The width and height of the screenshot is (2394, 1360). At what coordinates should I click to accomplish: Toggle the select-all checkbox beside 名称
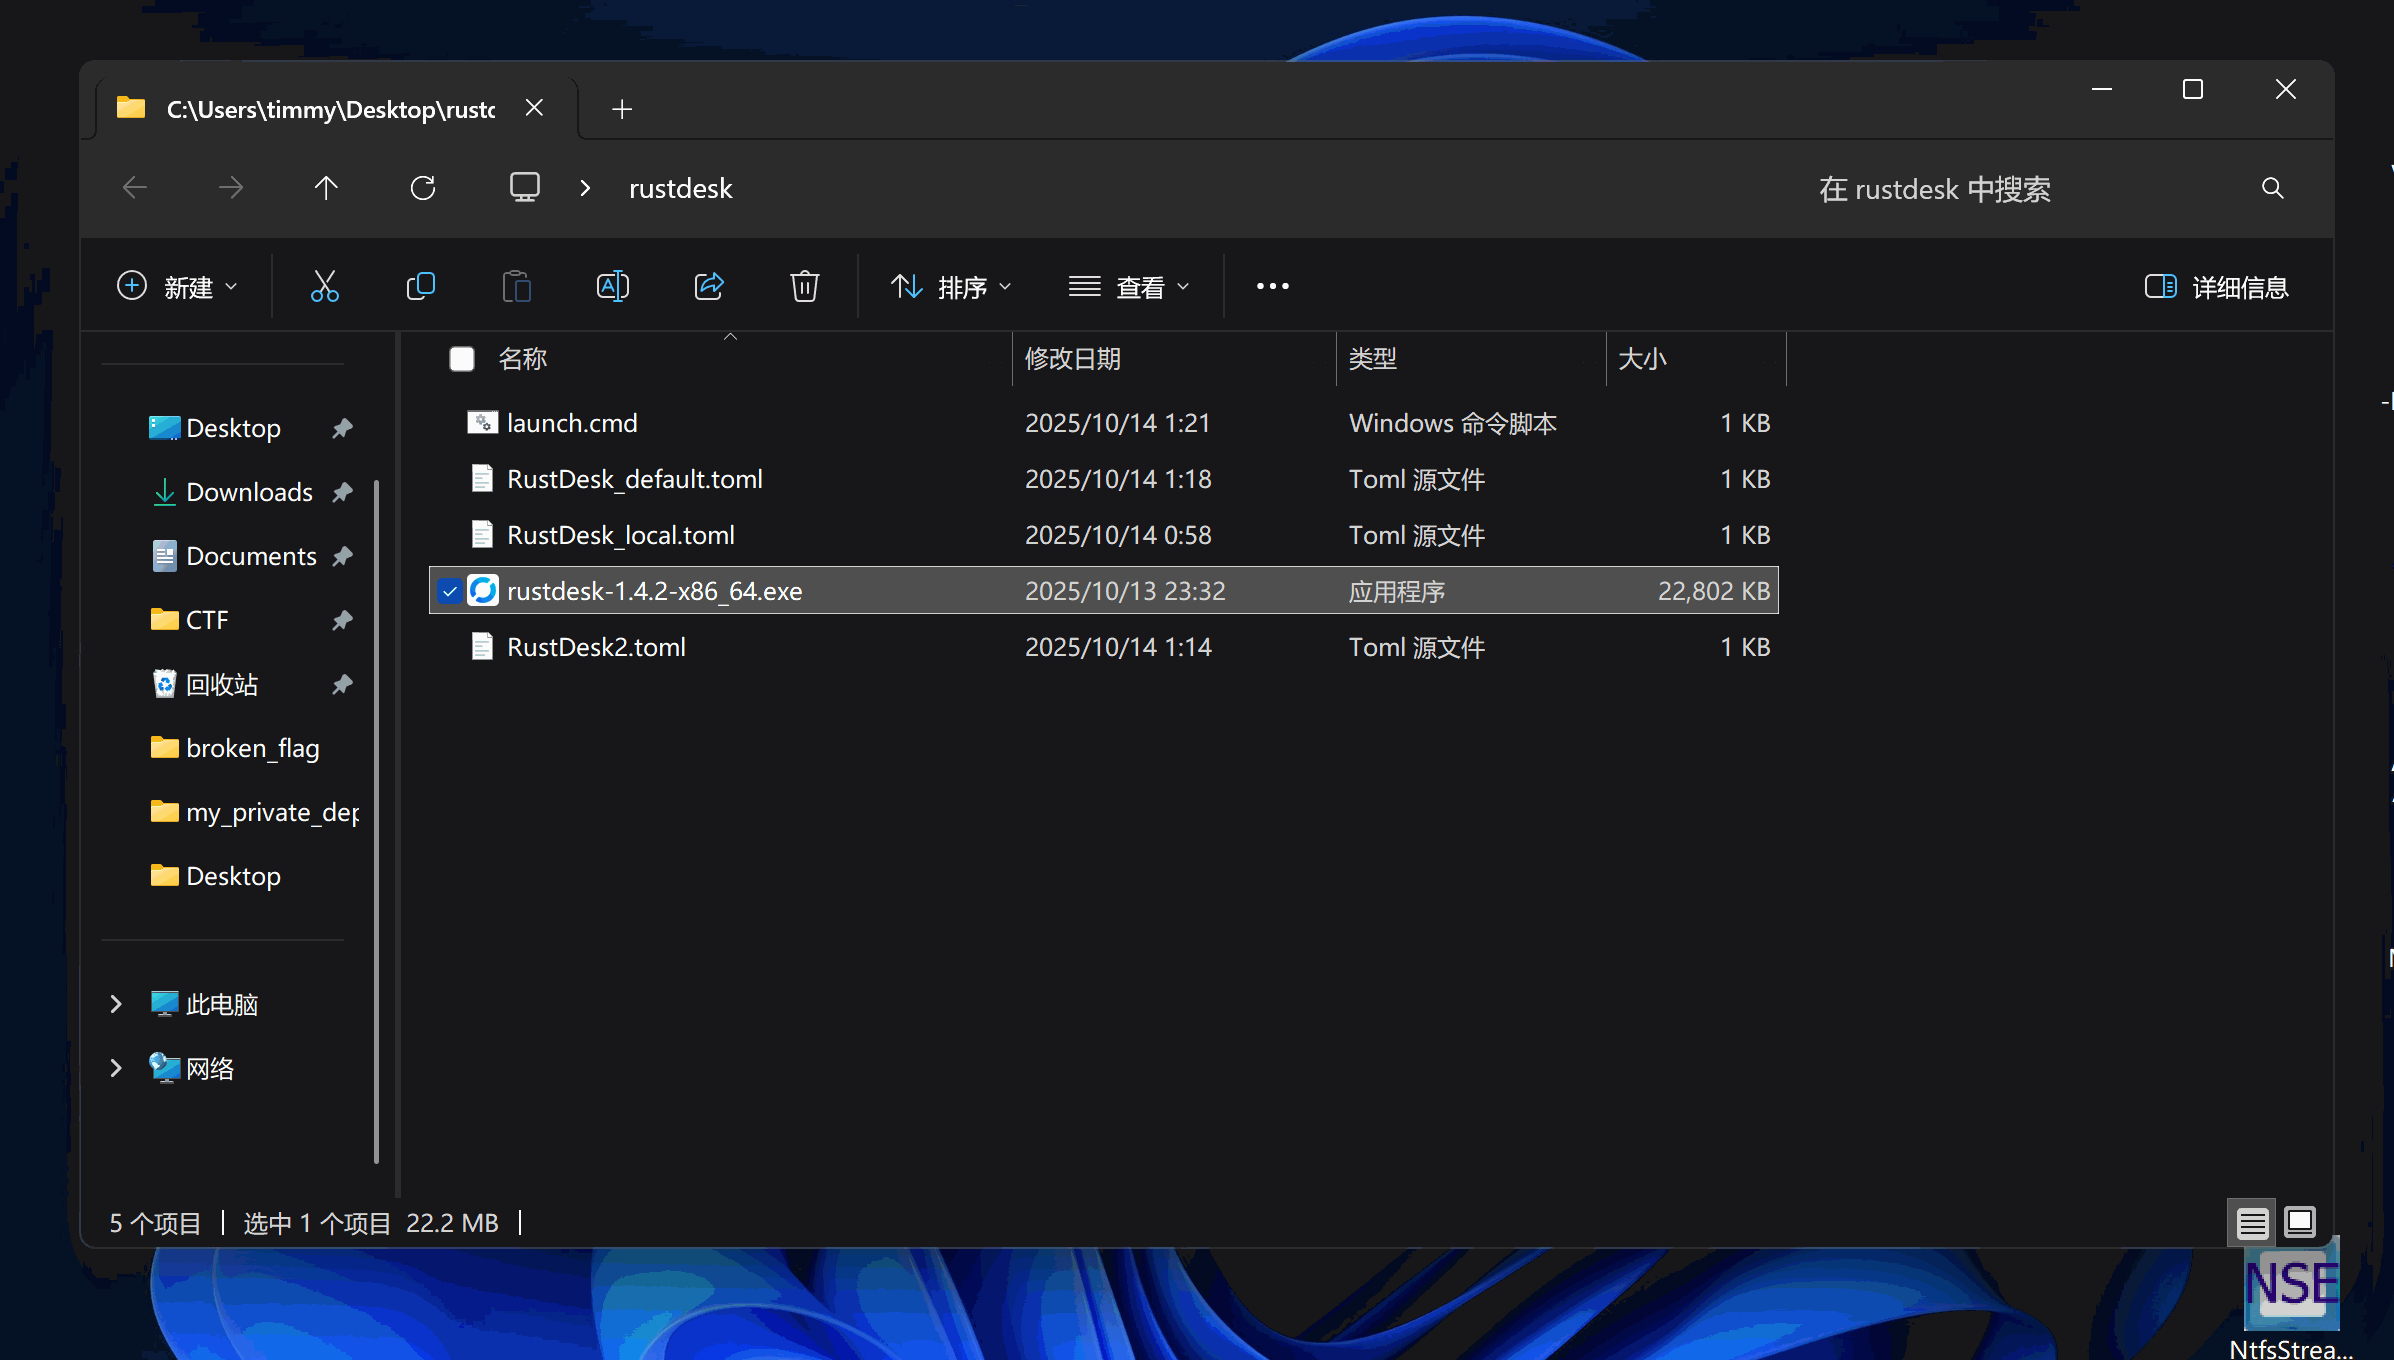click(x=462, y=359)
